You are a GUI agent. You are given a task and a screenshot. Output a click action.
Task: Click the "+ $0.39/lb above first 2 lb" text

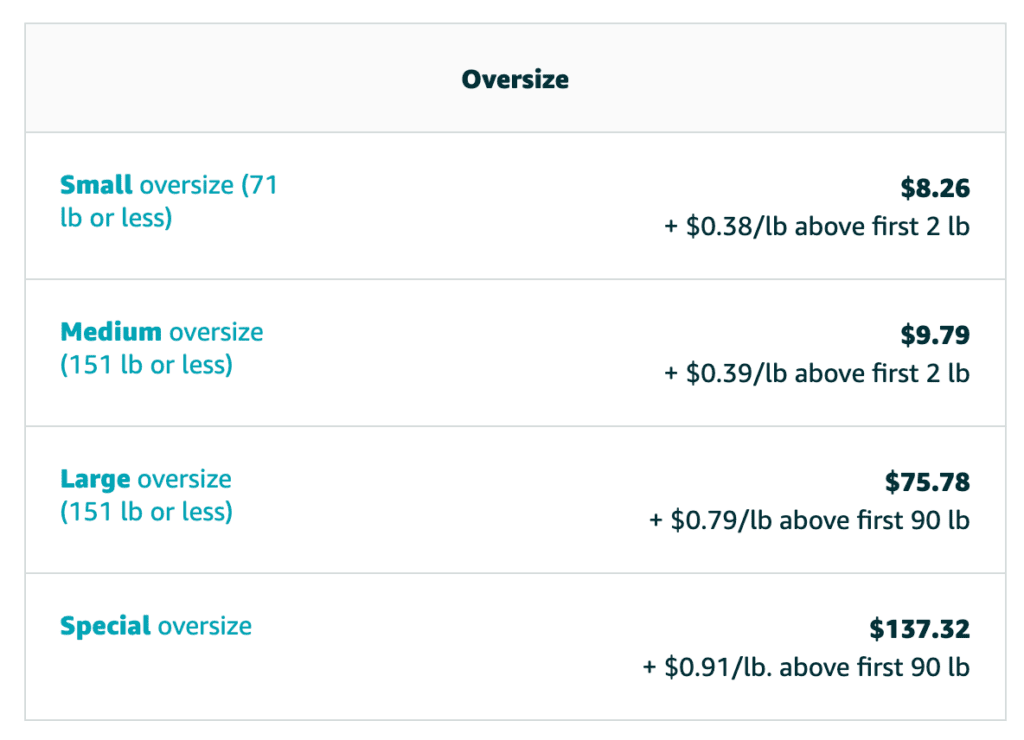coord(817,373)
